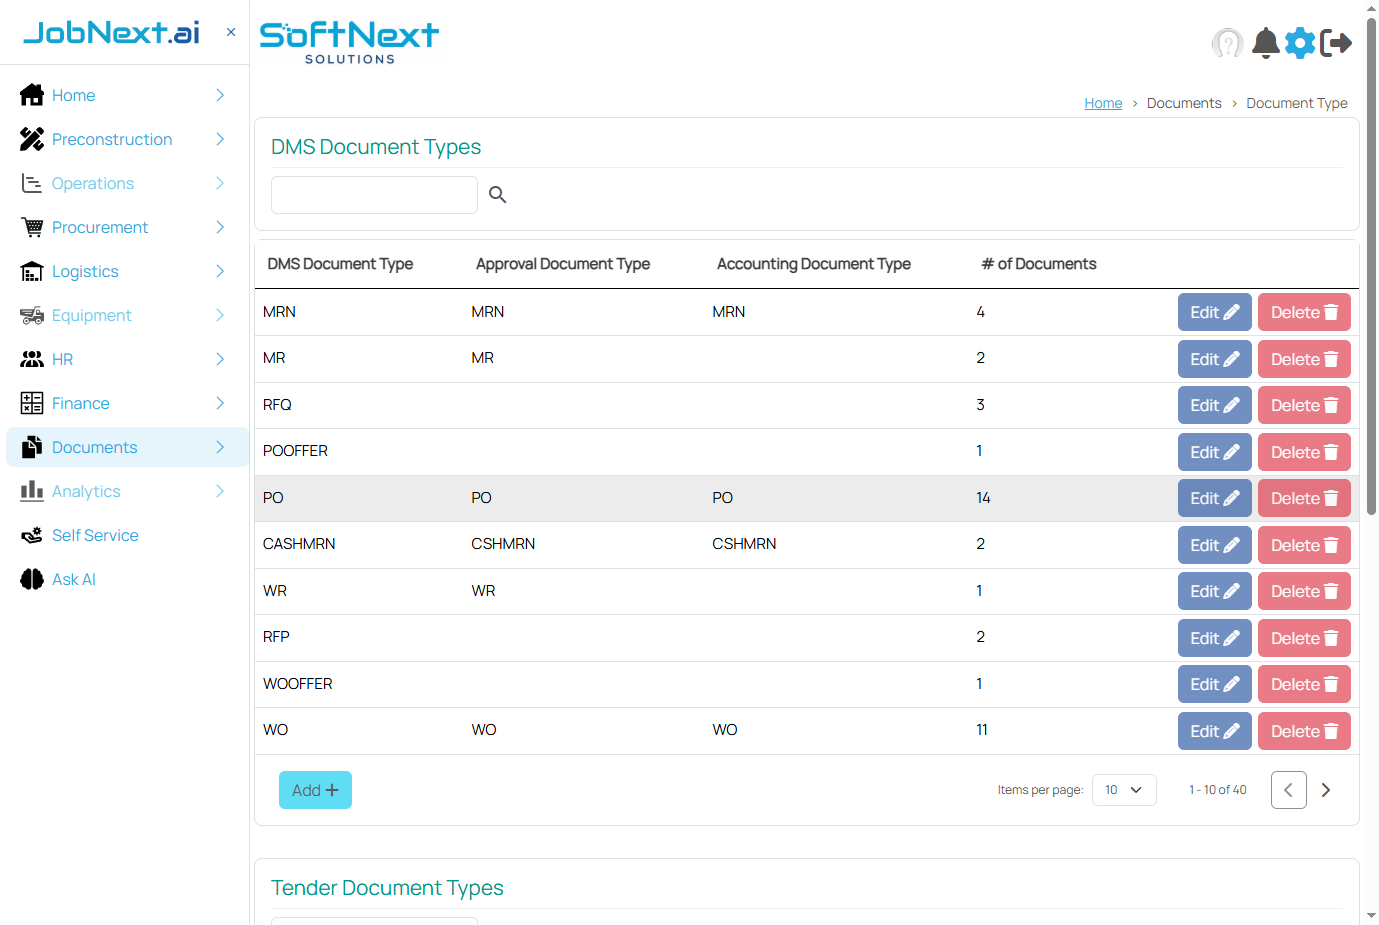Go to next page of document types
1379x925 pixels.
[x=1326, y=789]
